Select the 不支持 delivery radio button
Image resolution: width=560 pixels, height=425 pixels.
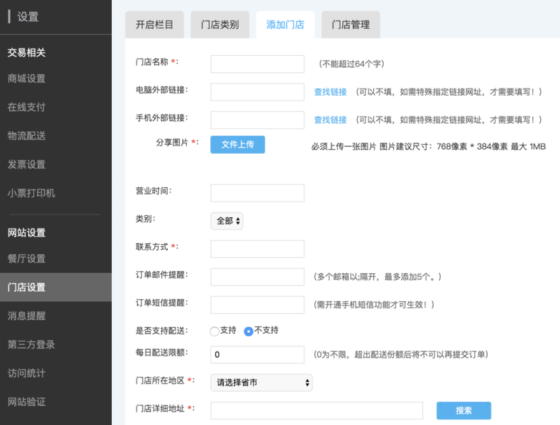[249, 331]
